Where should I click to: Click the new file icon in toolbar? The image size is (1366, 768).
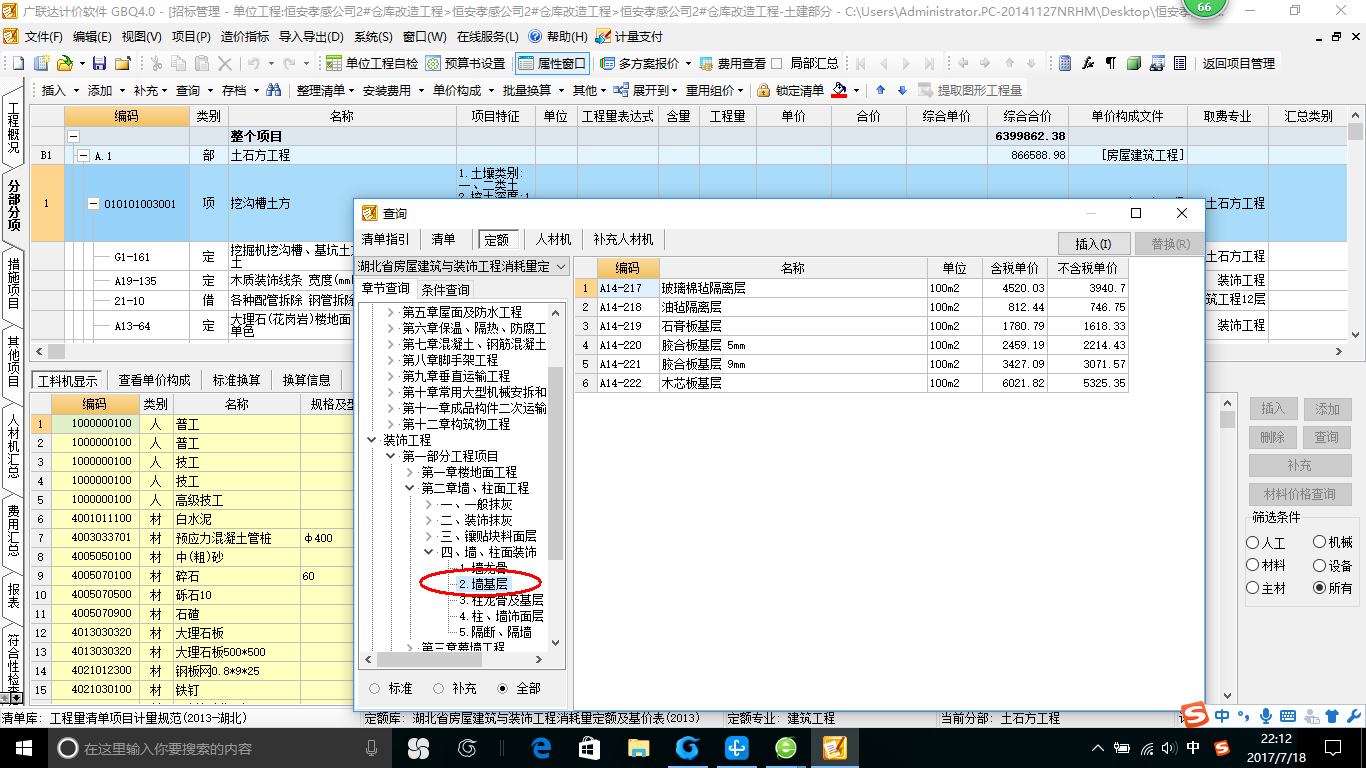click(20, 63)
